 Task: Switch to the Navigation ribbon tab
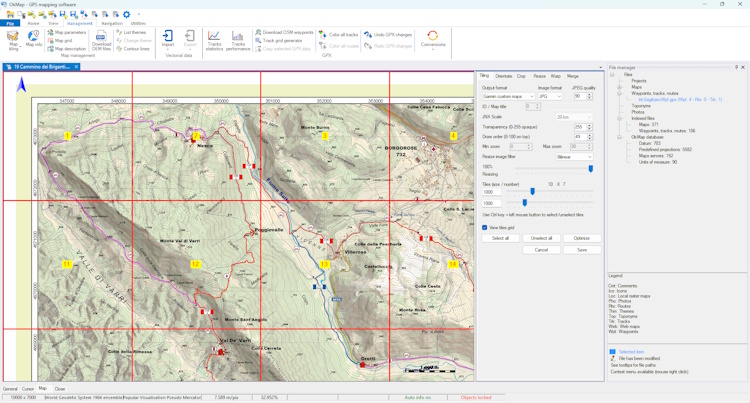coord(112,23)
